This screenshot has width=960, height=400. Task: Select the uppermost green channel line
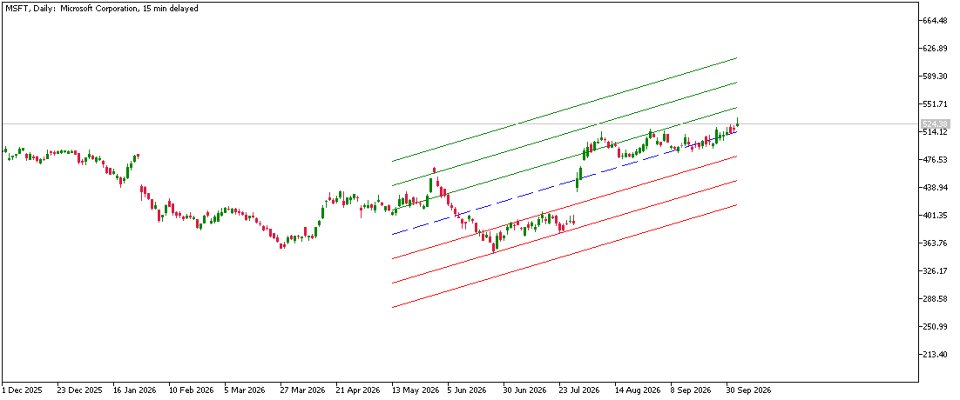[564, 110]
